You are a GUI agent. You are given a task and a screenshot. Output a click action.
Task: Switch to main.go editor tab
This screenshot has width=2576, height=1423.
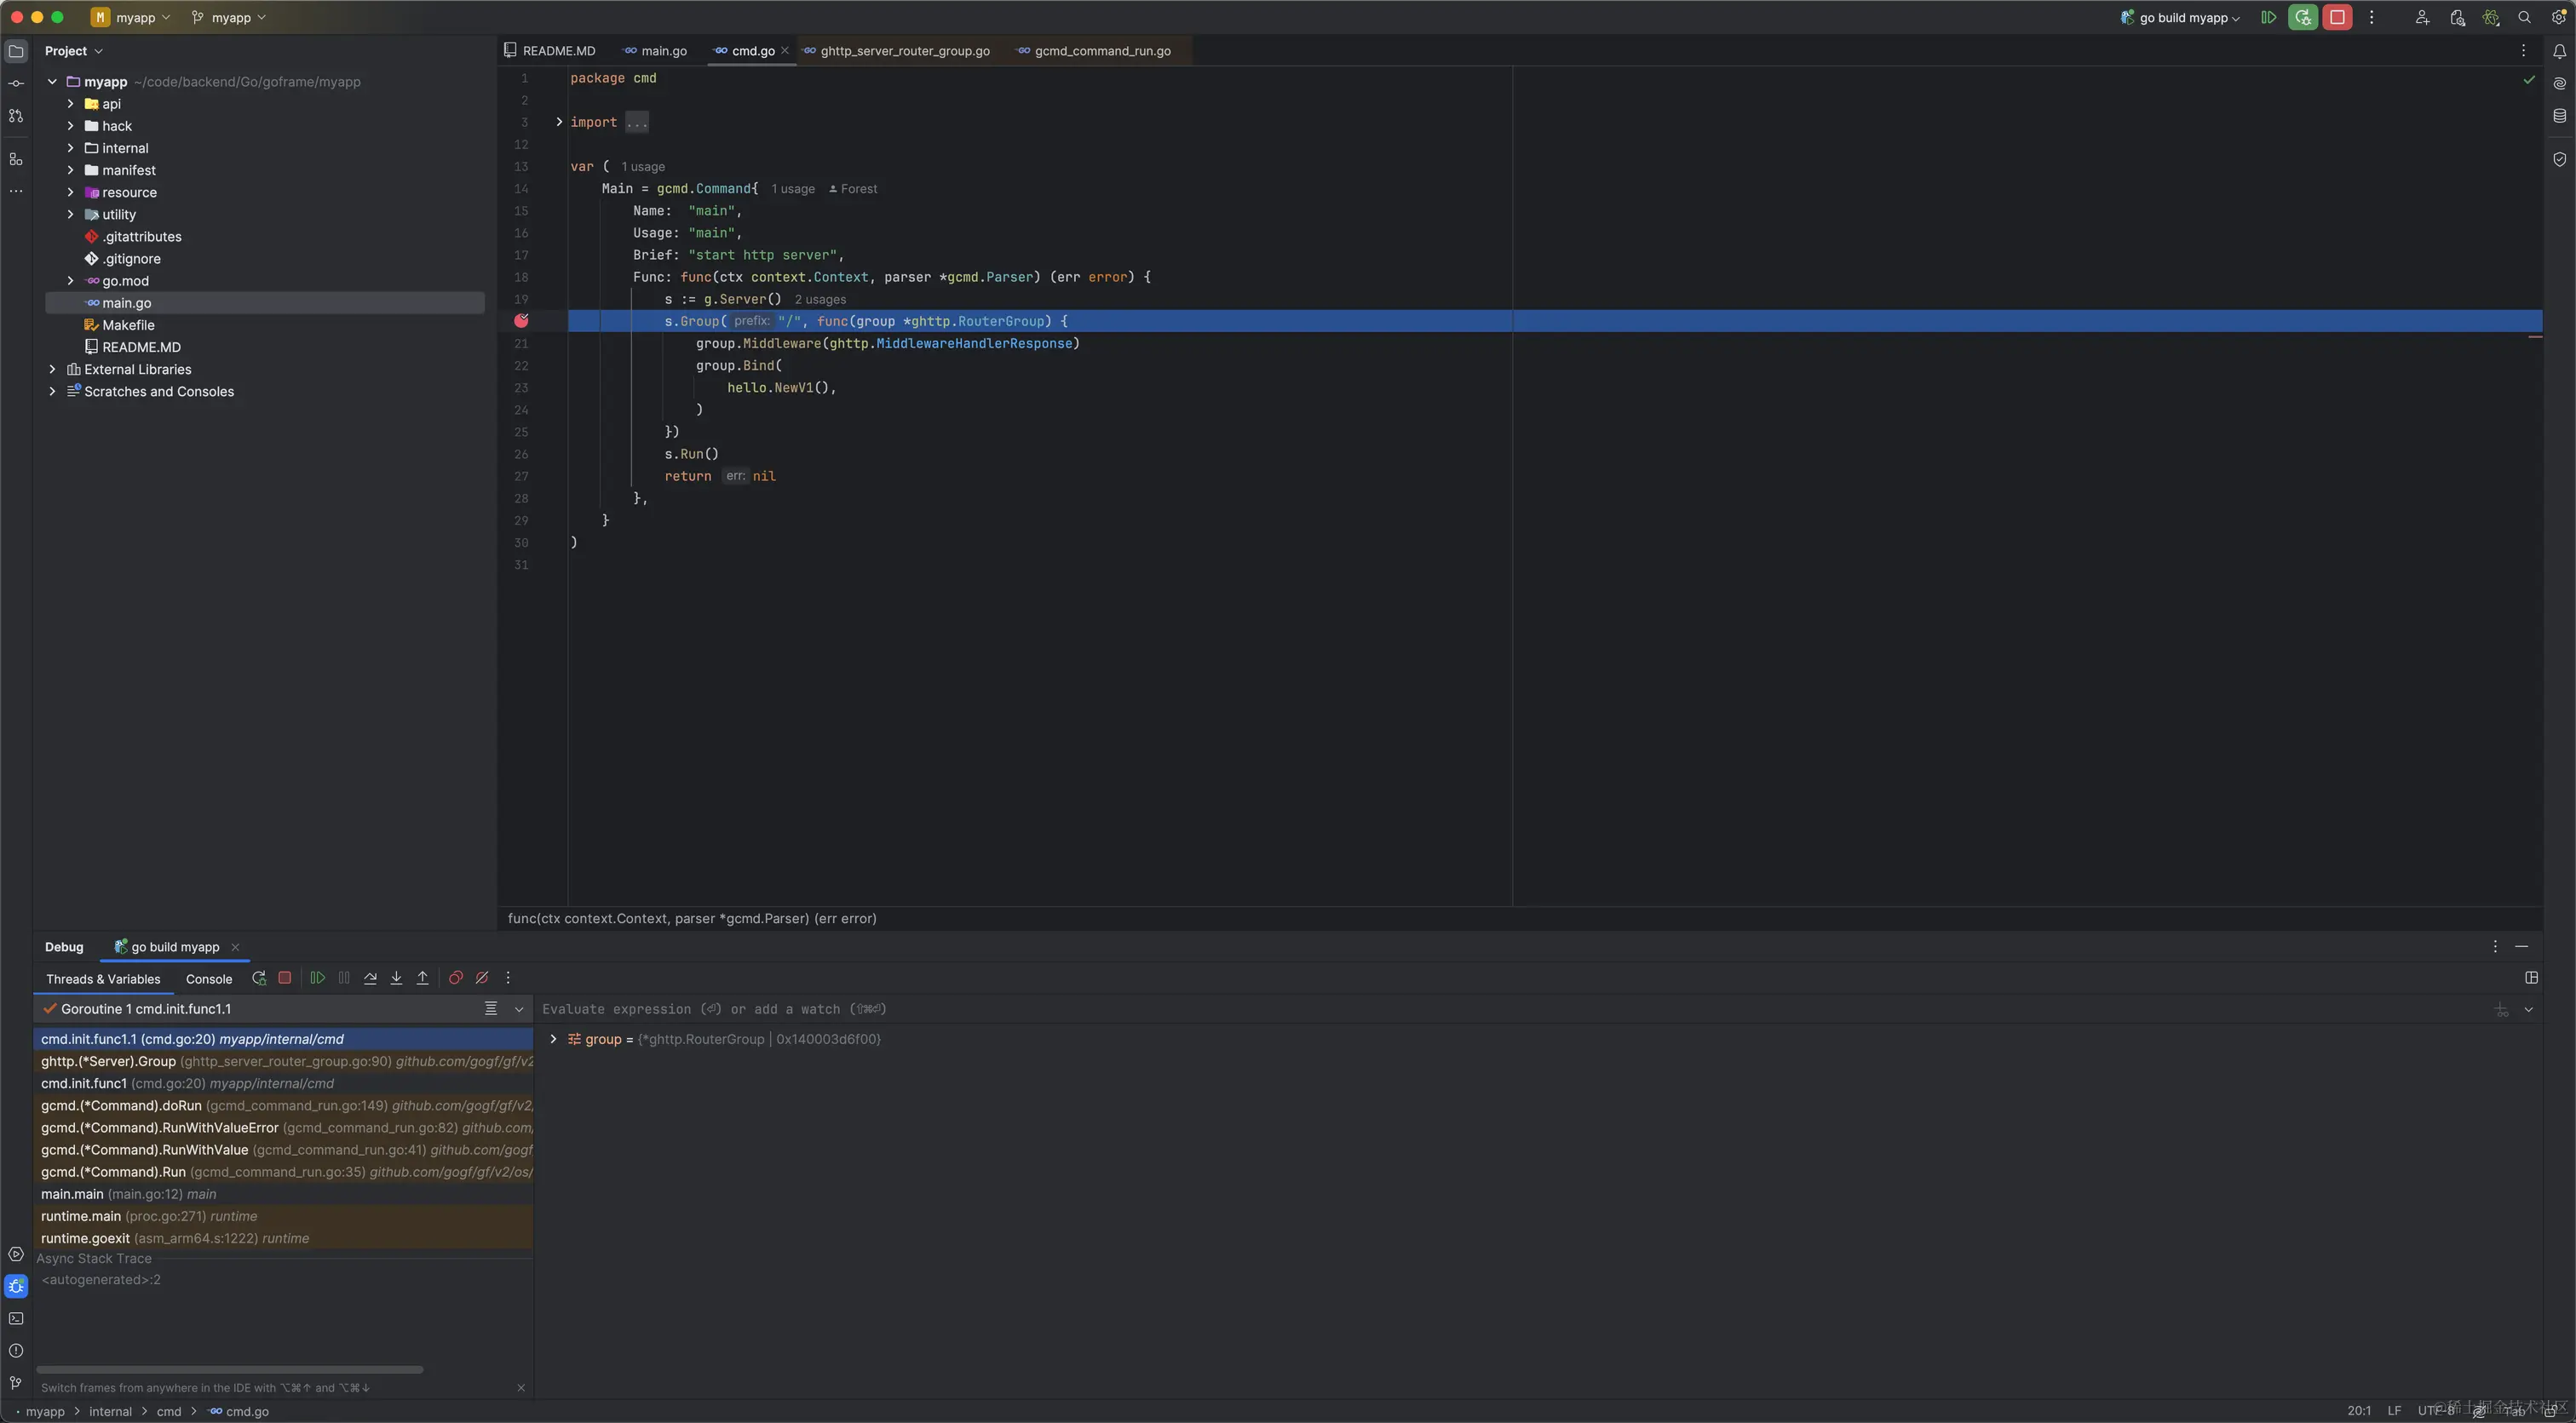pyautogui.click(x=655, y=51)
